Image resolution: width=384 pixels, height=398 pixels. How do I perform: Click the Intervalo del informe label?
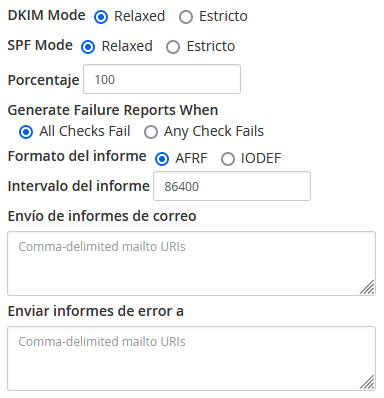click(79, 186)
